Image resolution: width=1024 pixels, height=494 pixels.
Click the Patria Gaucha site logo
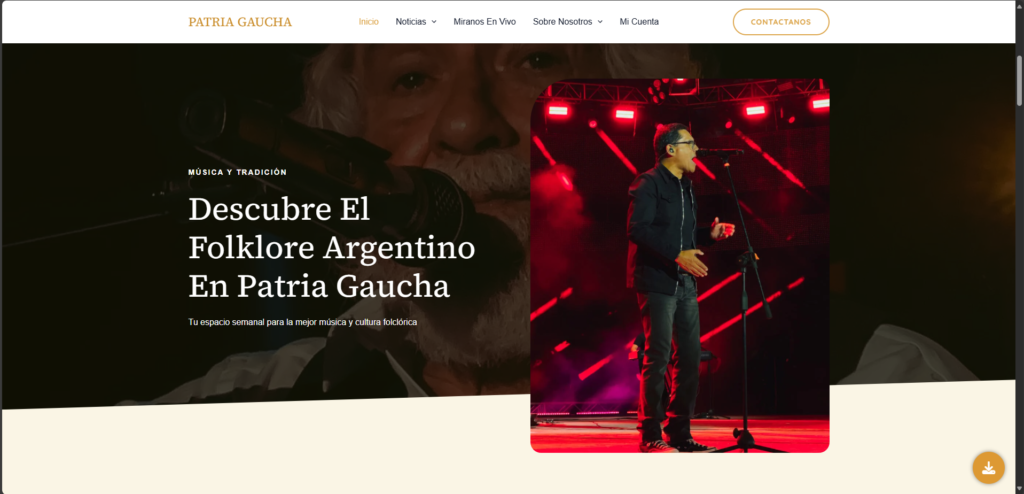click(240, 22)
